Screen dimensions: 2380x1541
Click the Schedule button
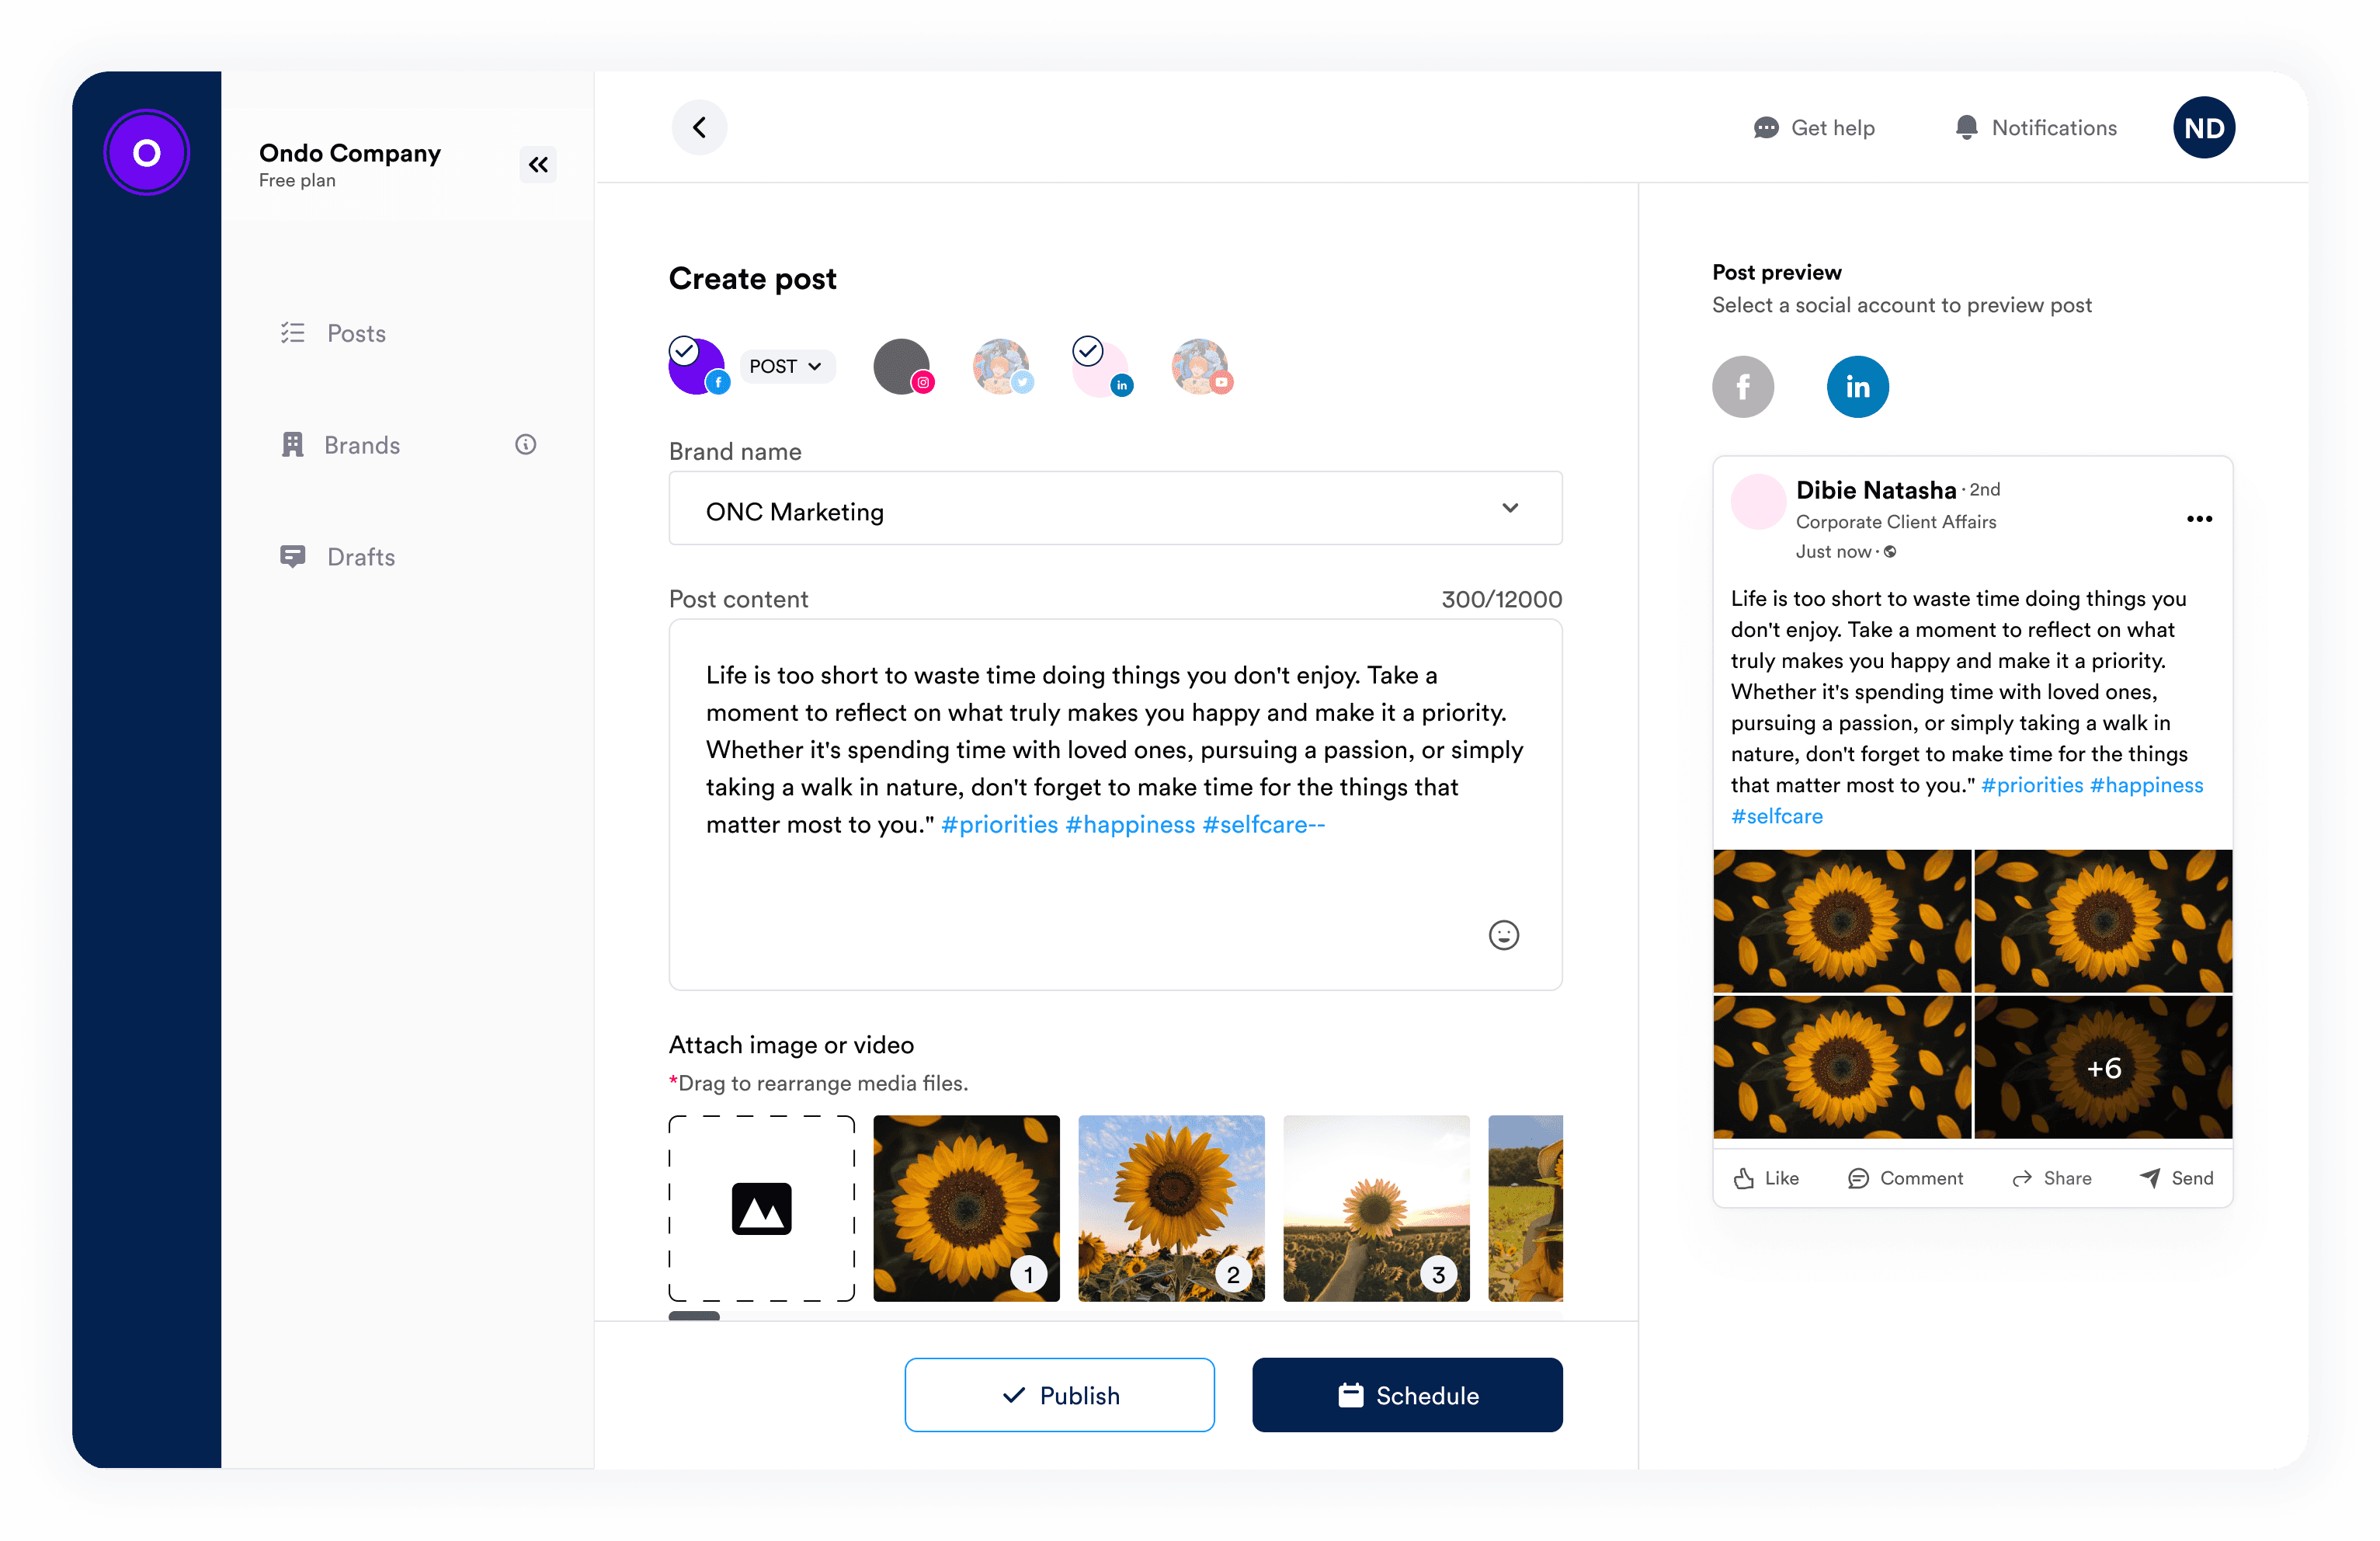point(1406,1394)
